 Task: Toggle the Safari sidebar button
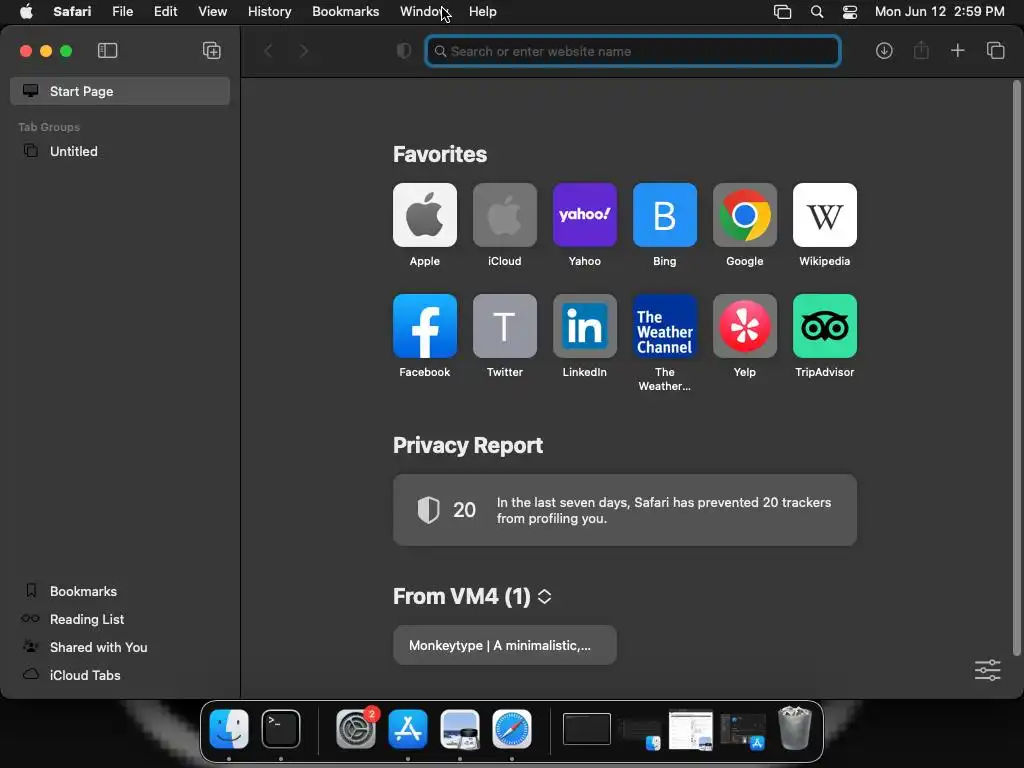(107, 51)
